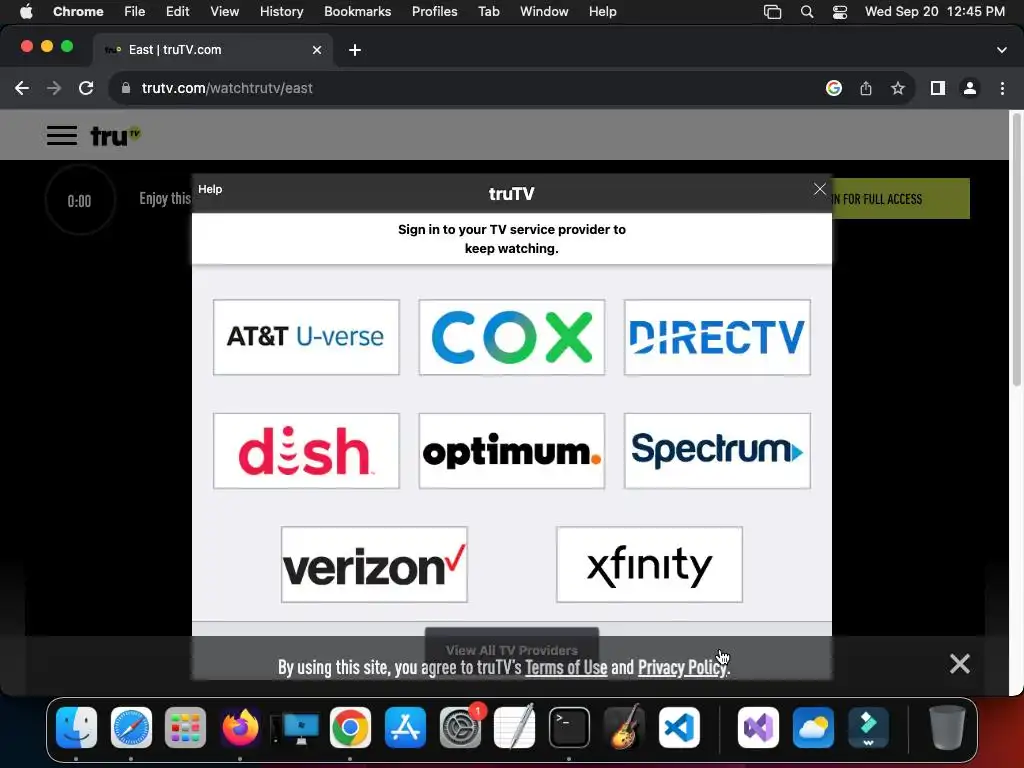Pick Verizon as TV provider
This screenshot has width=1024, height=768.
[374, 564]
